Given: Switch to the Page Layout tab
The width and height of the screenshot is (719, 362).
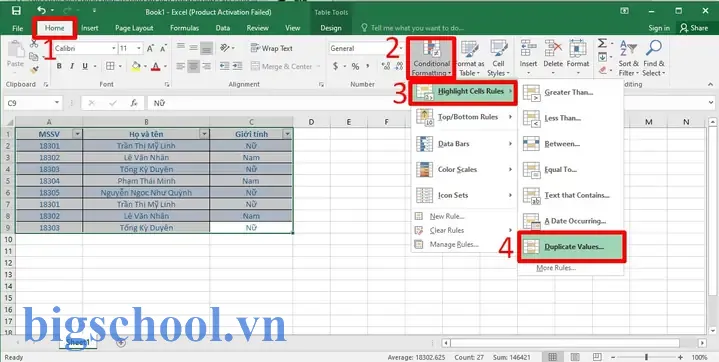Looking at the screenshot, I should point(134,28).
